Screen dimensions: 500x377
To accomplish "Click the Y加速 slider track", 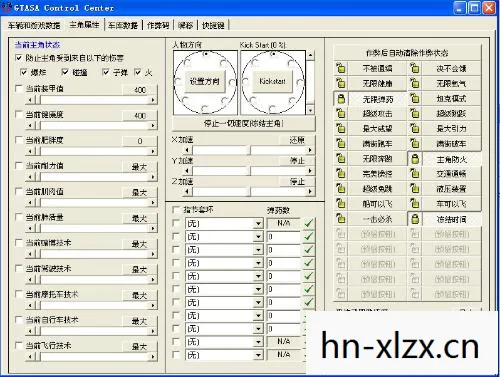I will point(248,171).
